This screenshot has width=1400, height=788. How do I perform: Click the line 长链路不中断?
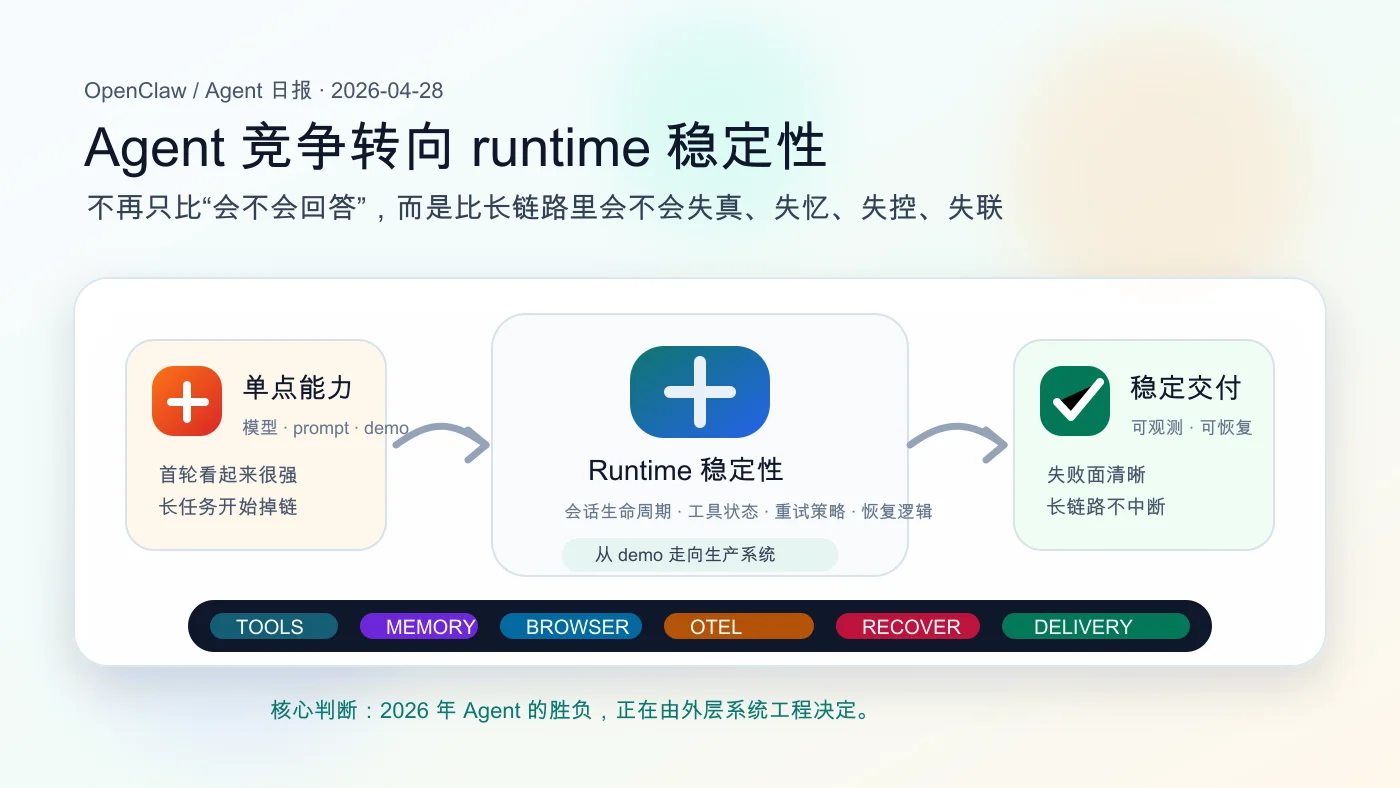coord(1106,507)
